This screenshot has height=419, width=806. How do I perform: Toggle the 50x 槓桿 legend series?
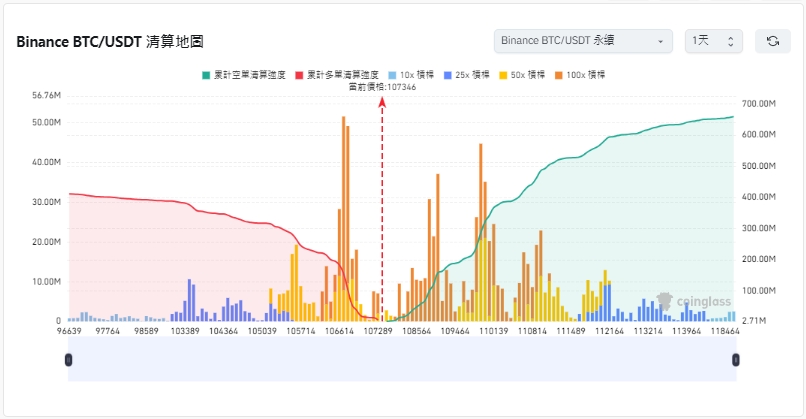tap(522, 75)
